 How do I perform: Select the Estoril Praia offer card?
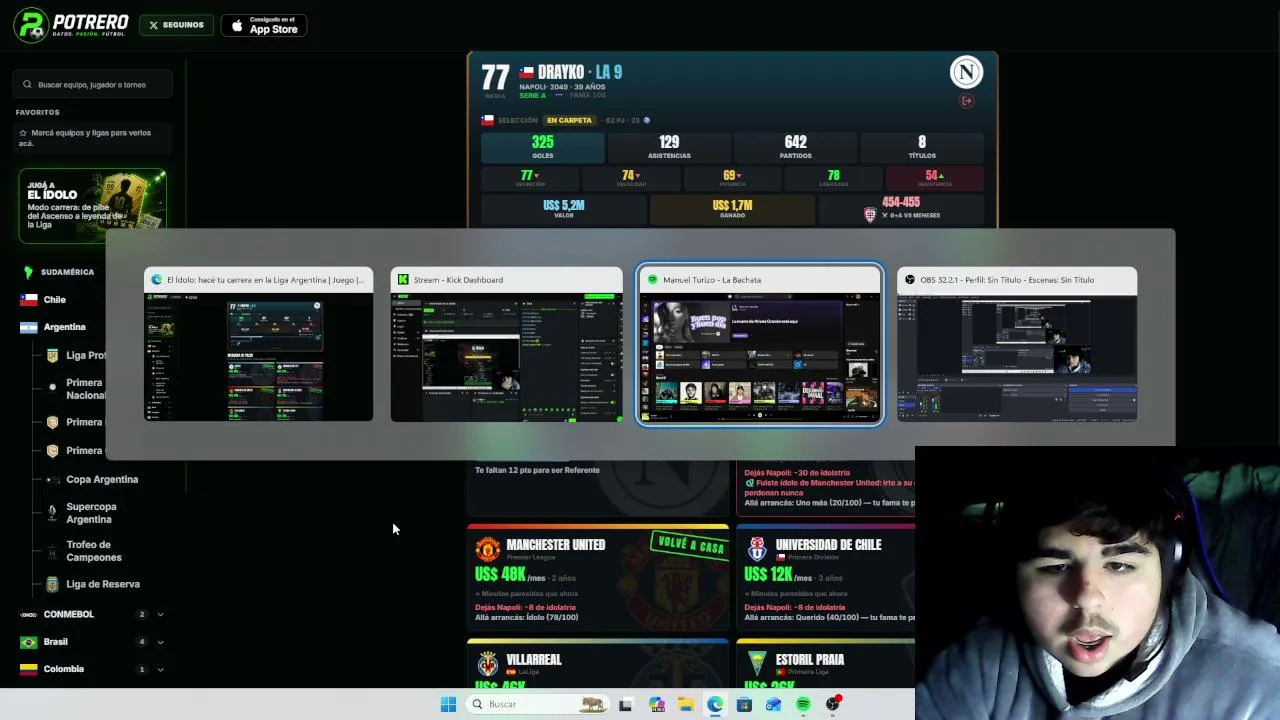tap(825, 663)
